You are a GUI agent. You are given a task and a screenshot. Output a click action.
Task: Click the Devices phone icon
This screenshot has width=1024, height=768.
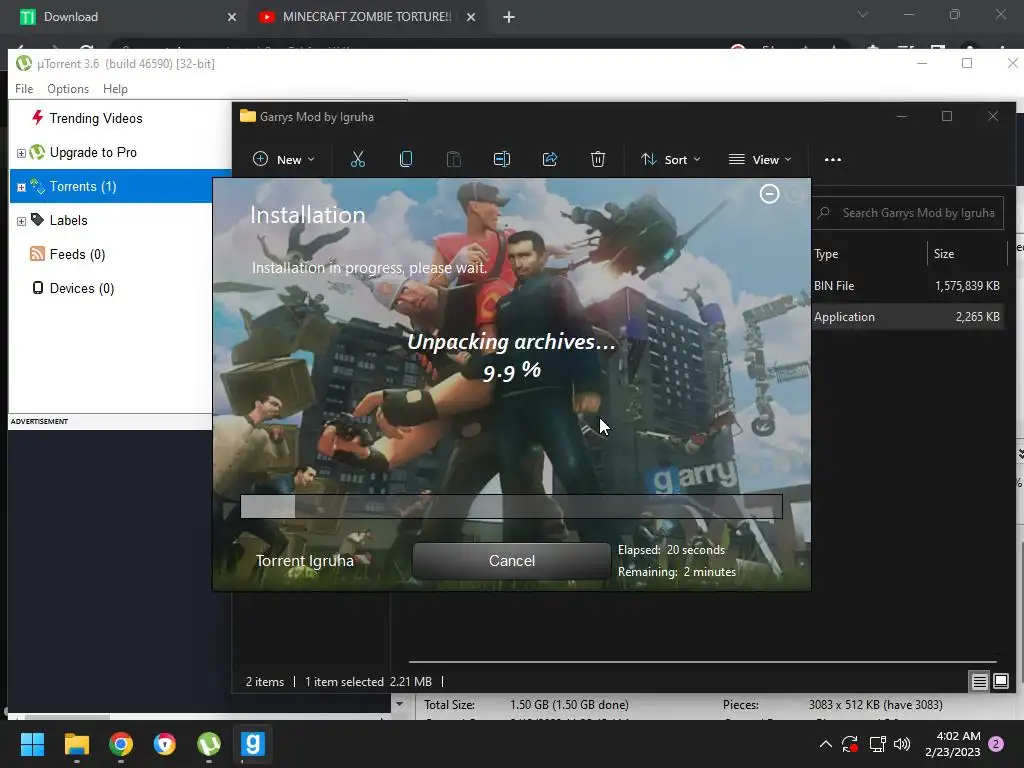(38, 288)
